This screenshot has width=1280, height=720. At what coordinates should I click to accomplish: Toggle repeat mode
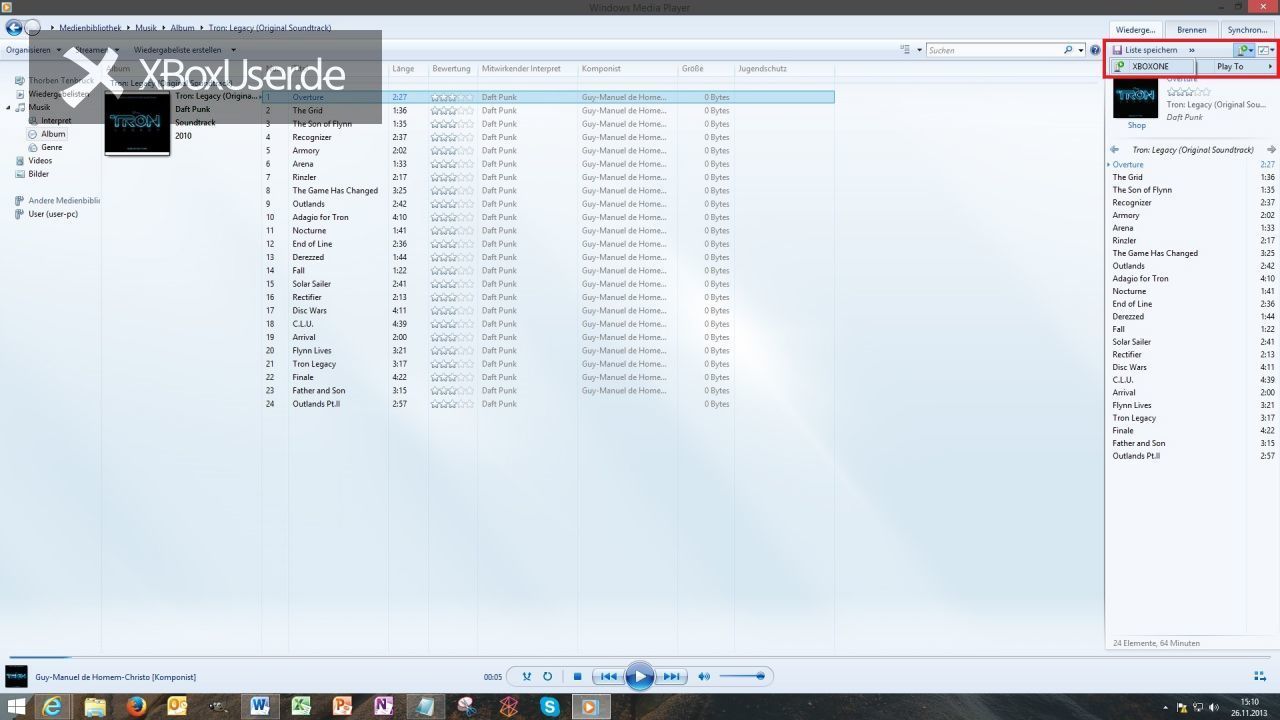(x=548, y=677)
